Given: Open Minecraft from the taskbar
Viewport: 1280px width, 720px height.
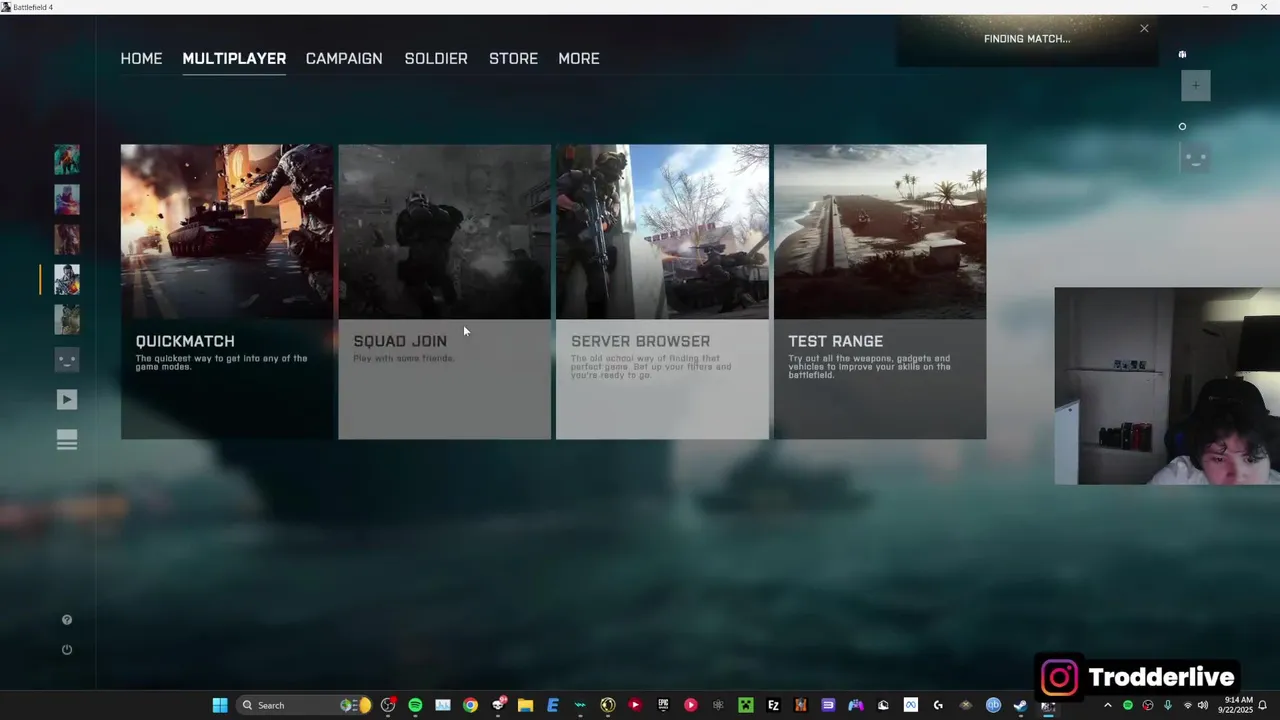Looking at the screenshot, I should (745, 705).
